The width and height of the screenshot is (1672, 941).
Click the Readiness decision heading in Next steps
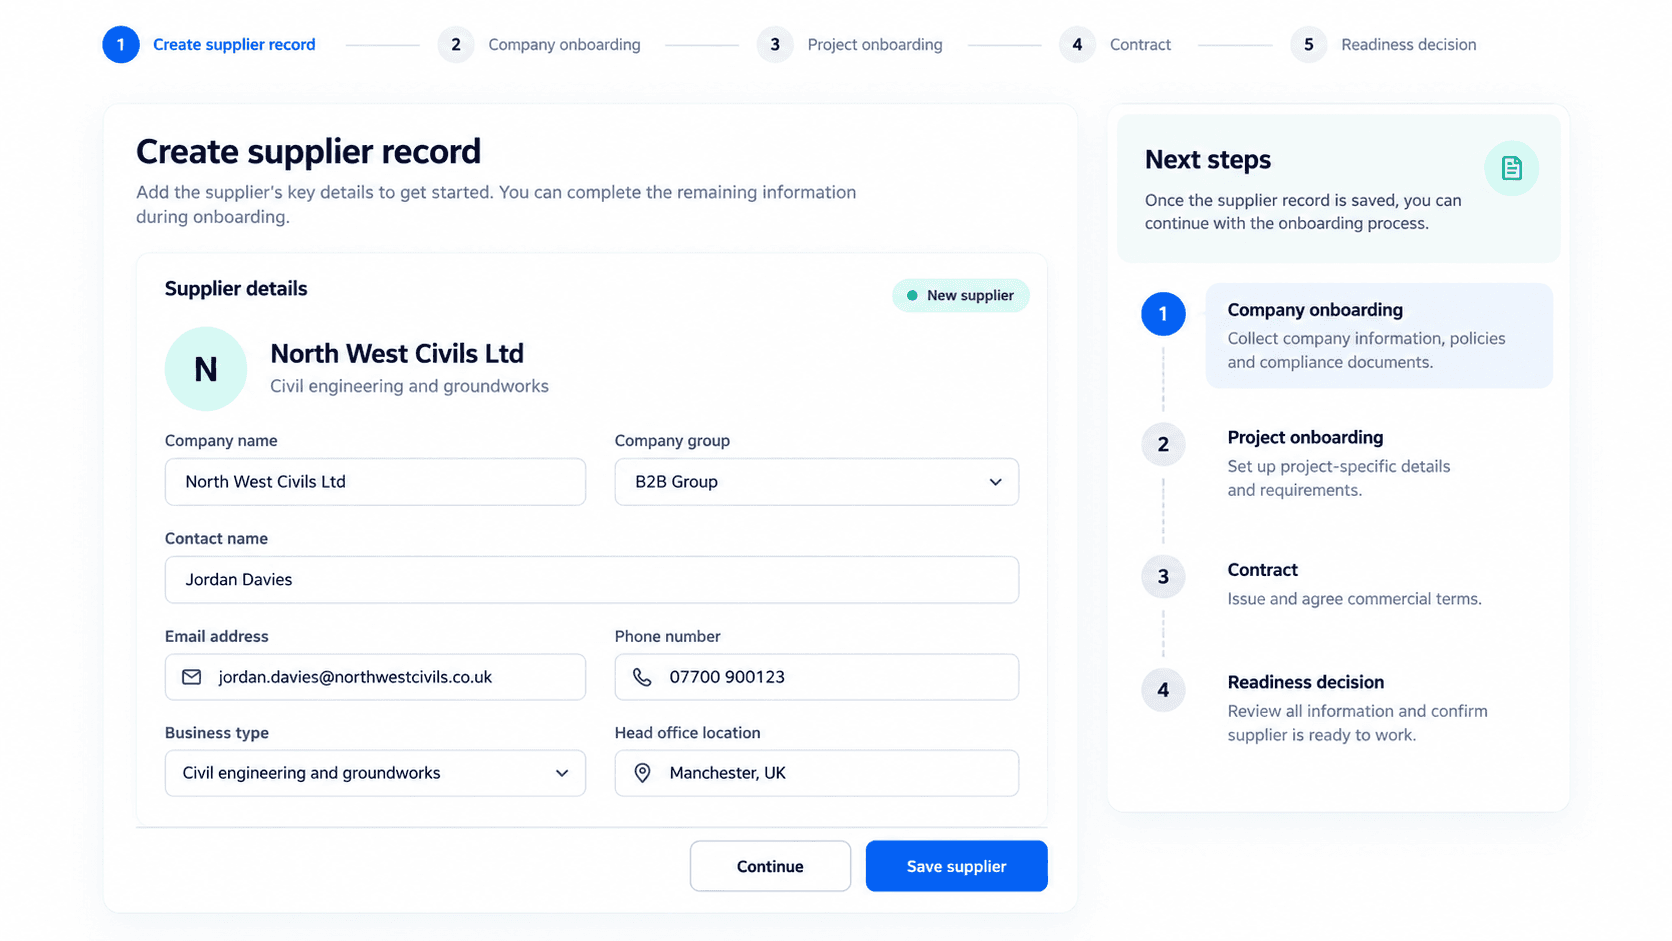point(1305,682)
